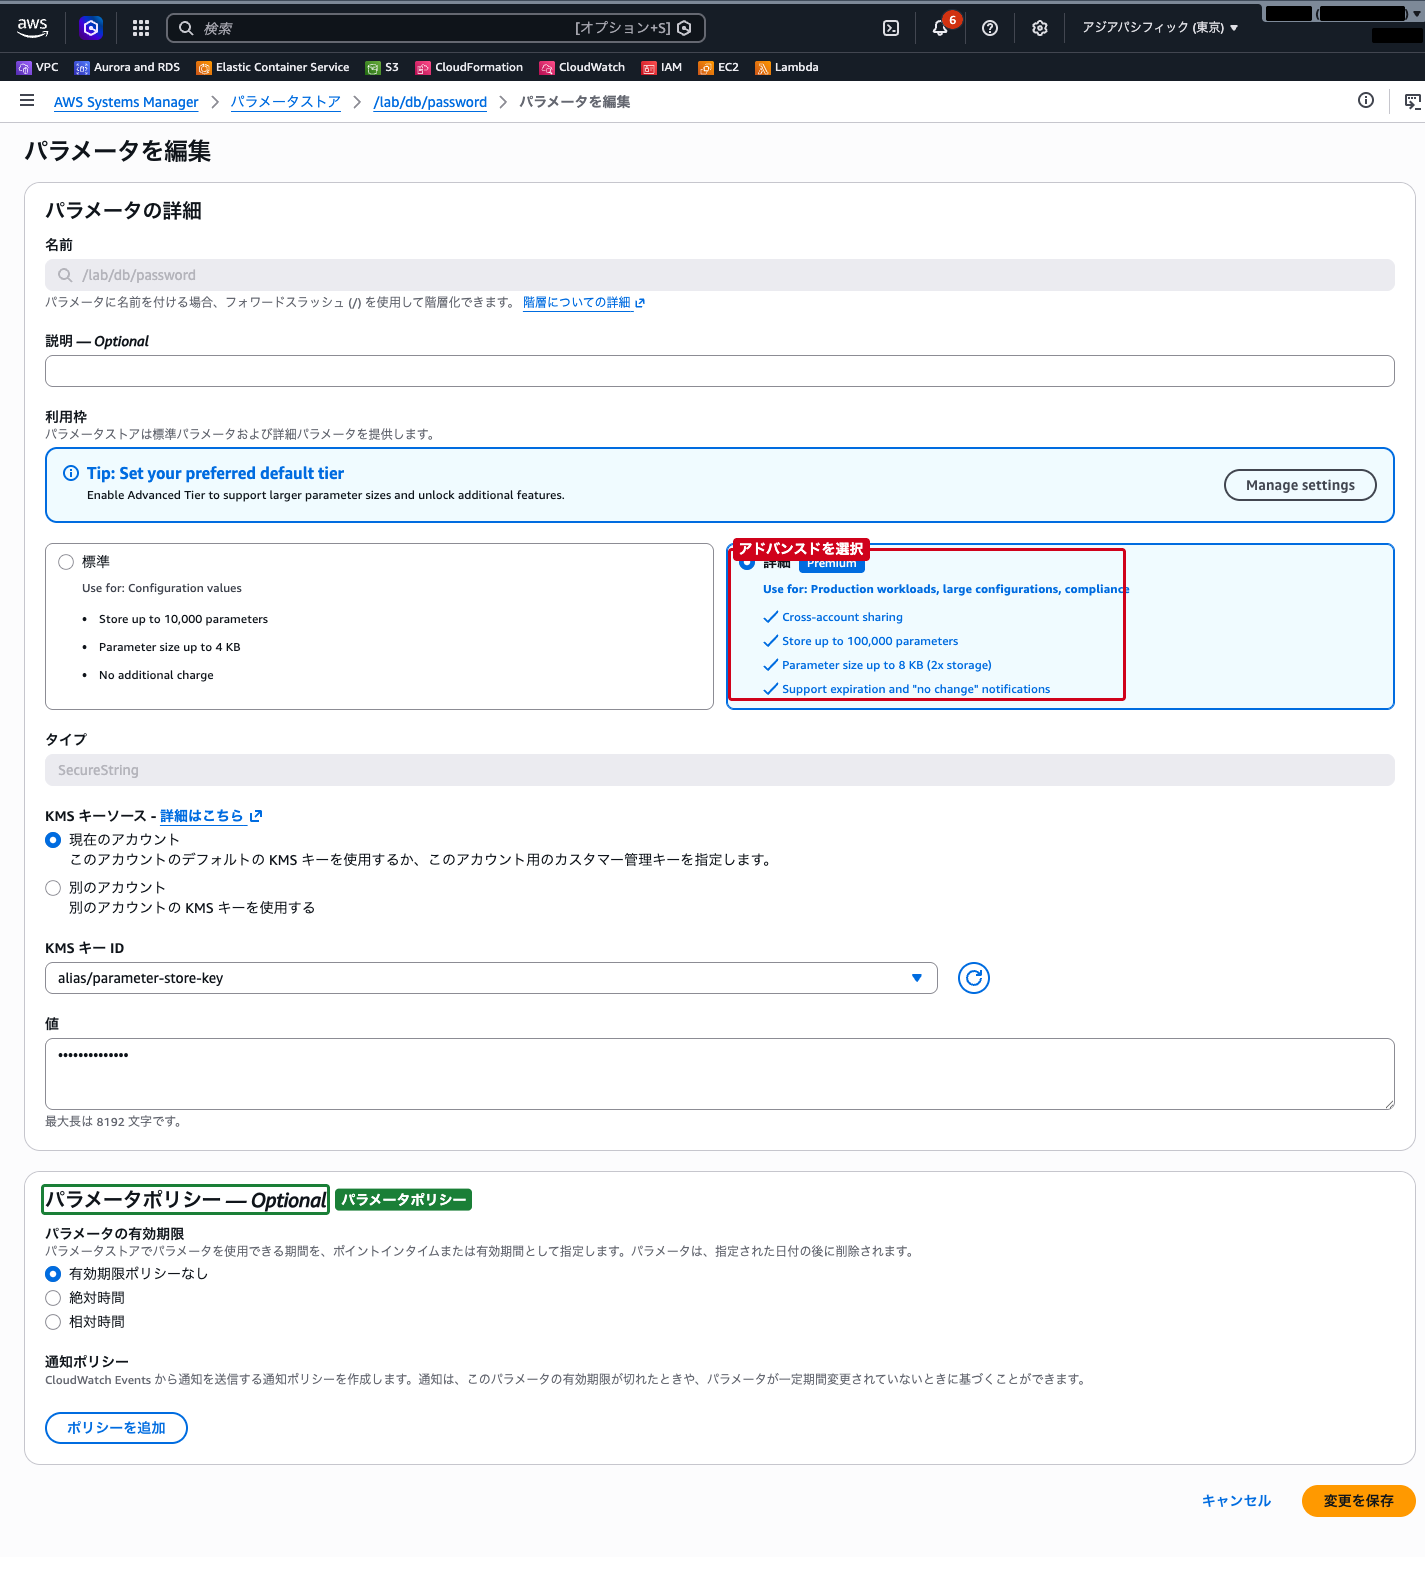Open the help question mark icon

[990, 28]
